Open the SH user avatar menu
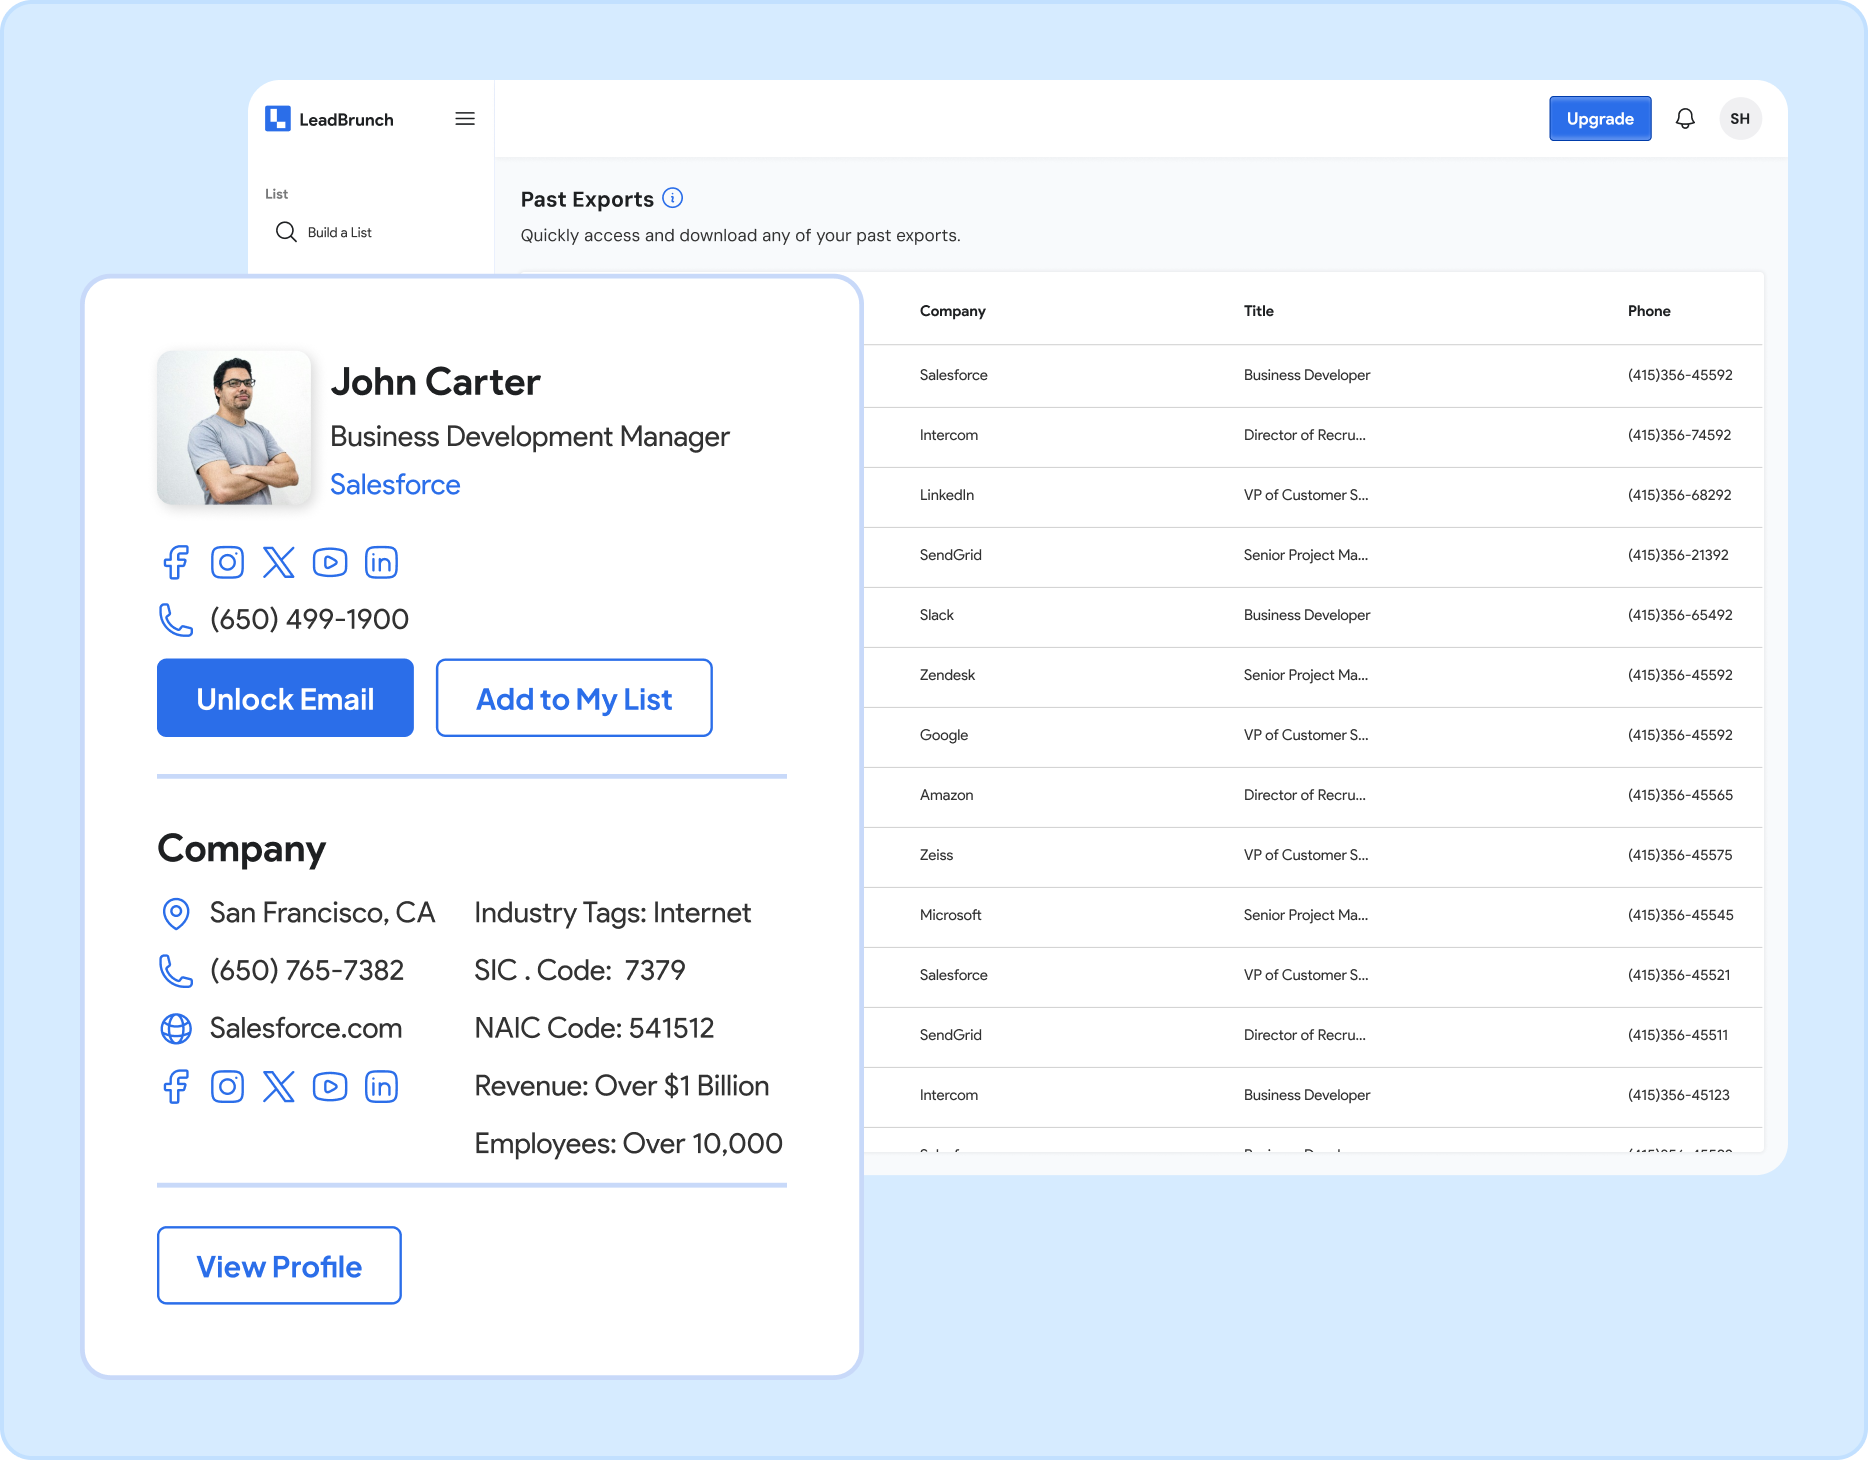Viewport: 1868px width, 1460px height. tap(1740, 119)
